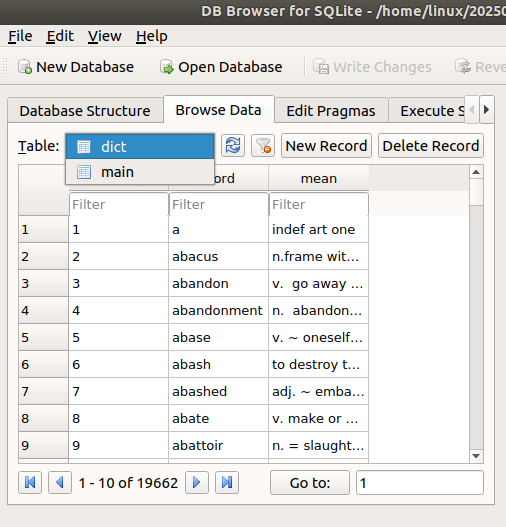Switch to the Database Structure tab
This screenshot has height=527, width=506.
point(85,111)
